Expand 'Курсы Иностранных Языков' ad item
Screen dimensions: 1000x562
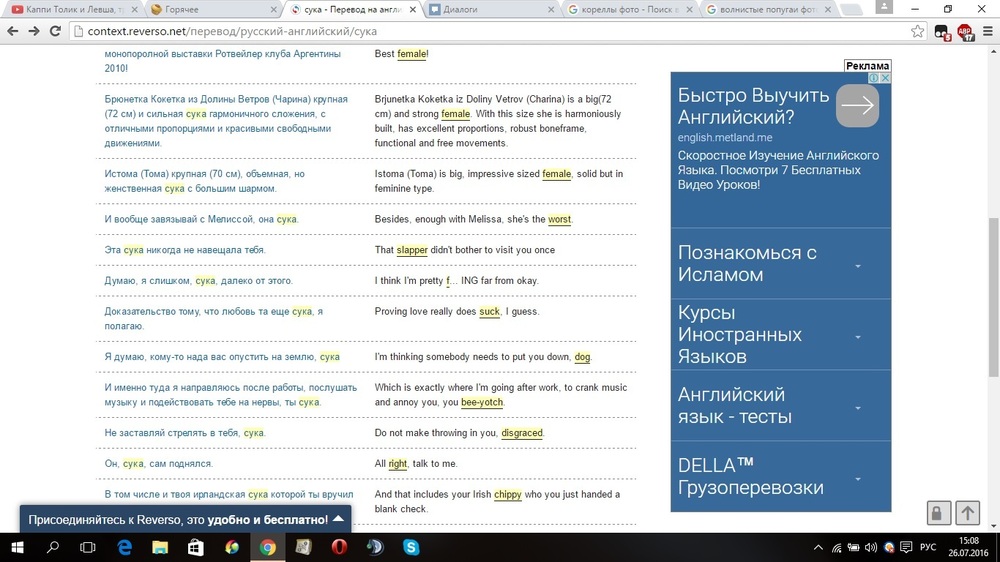pos(858,336)
